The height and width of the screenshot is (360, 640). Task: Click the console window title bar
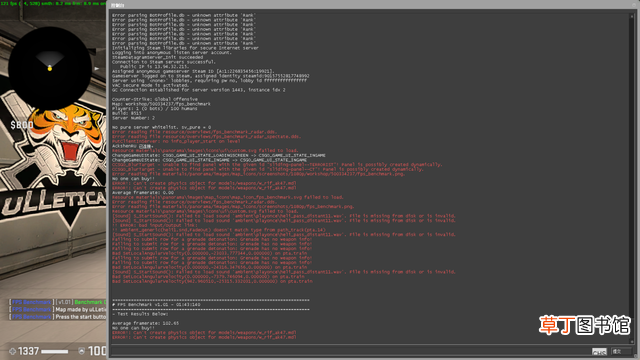[x=373, y=5]
